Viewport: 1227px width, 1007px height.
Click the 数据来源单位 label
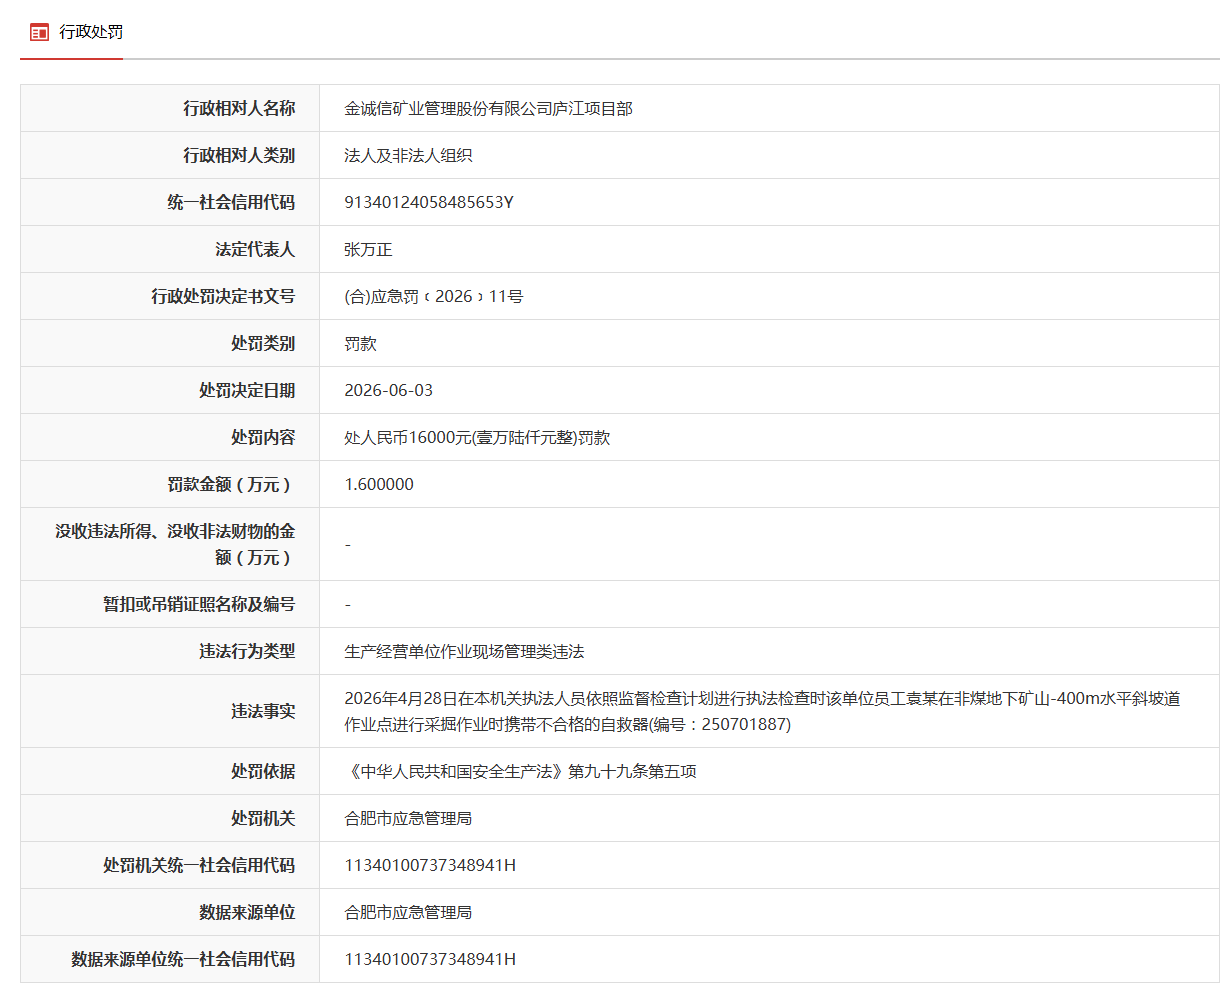(x=247, y=912)
